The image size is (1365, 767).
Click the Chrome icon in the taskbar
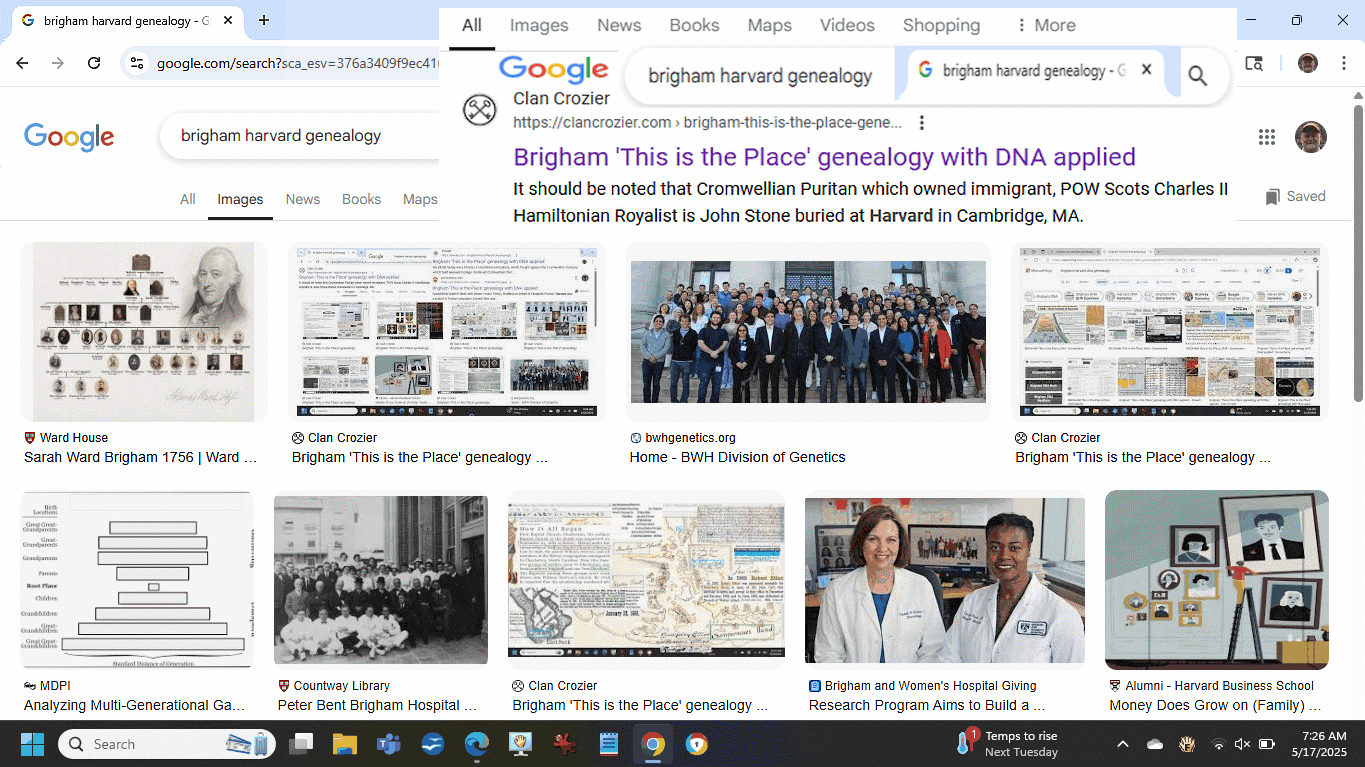[x=653, y=744]
